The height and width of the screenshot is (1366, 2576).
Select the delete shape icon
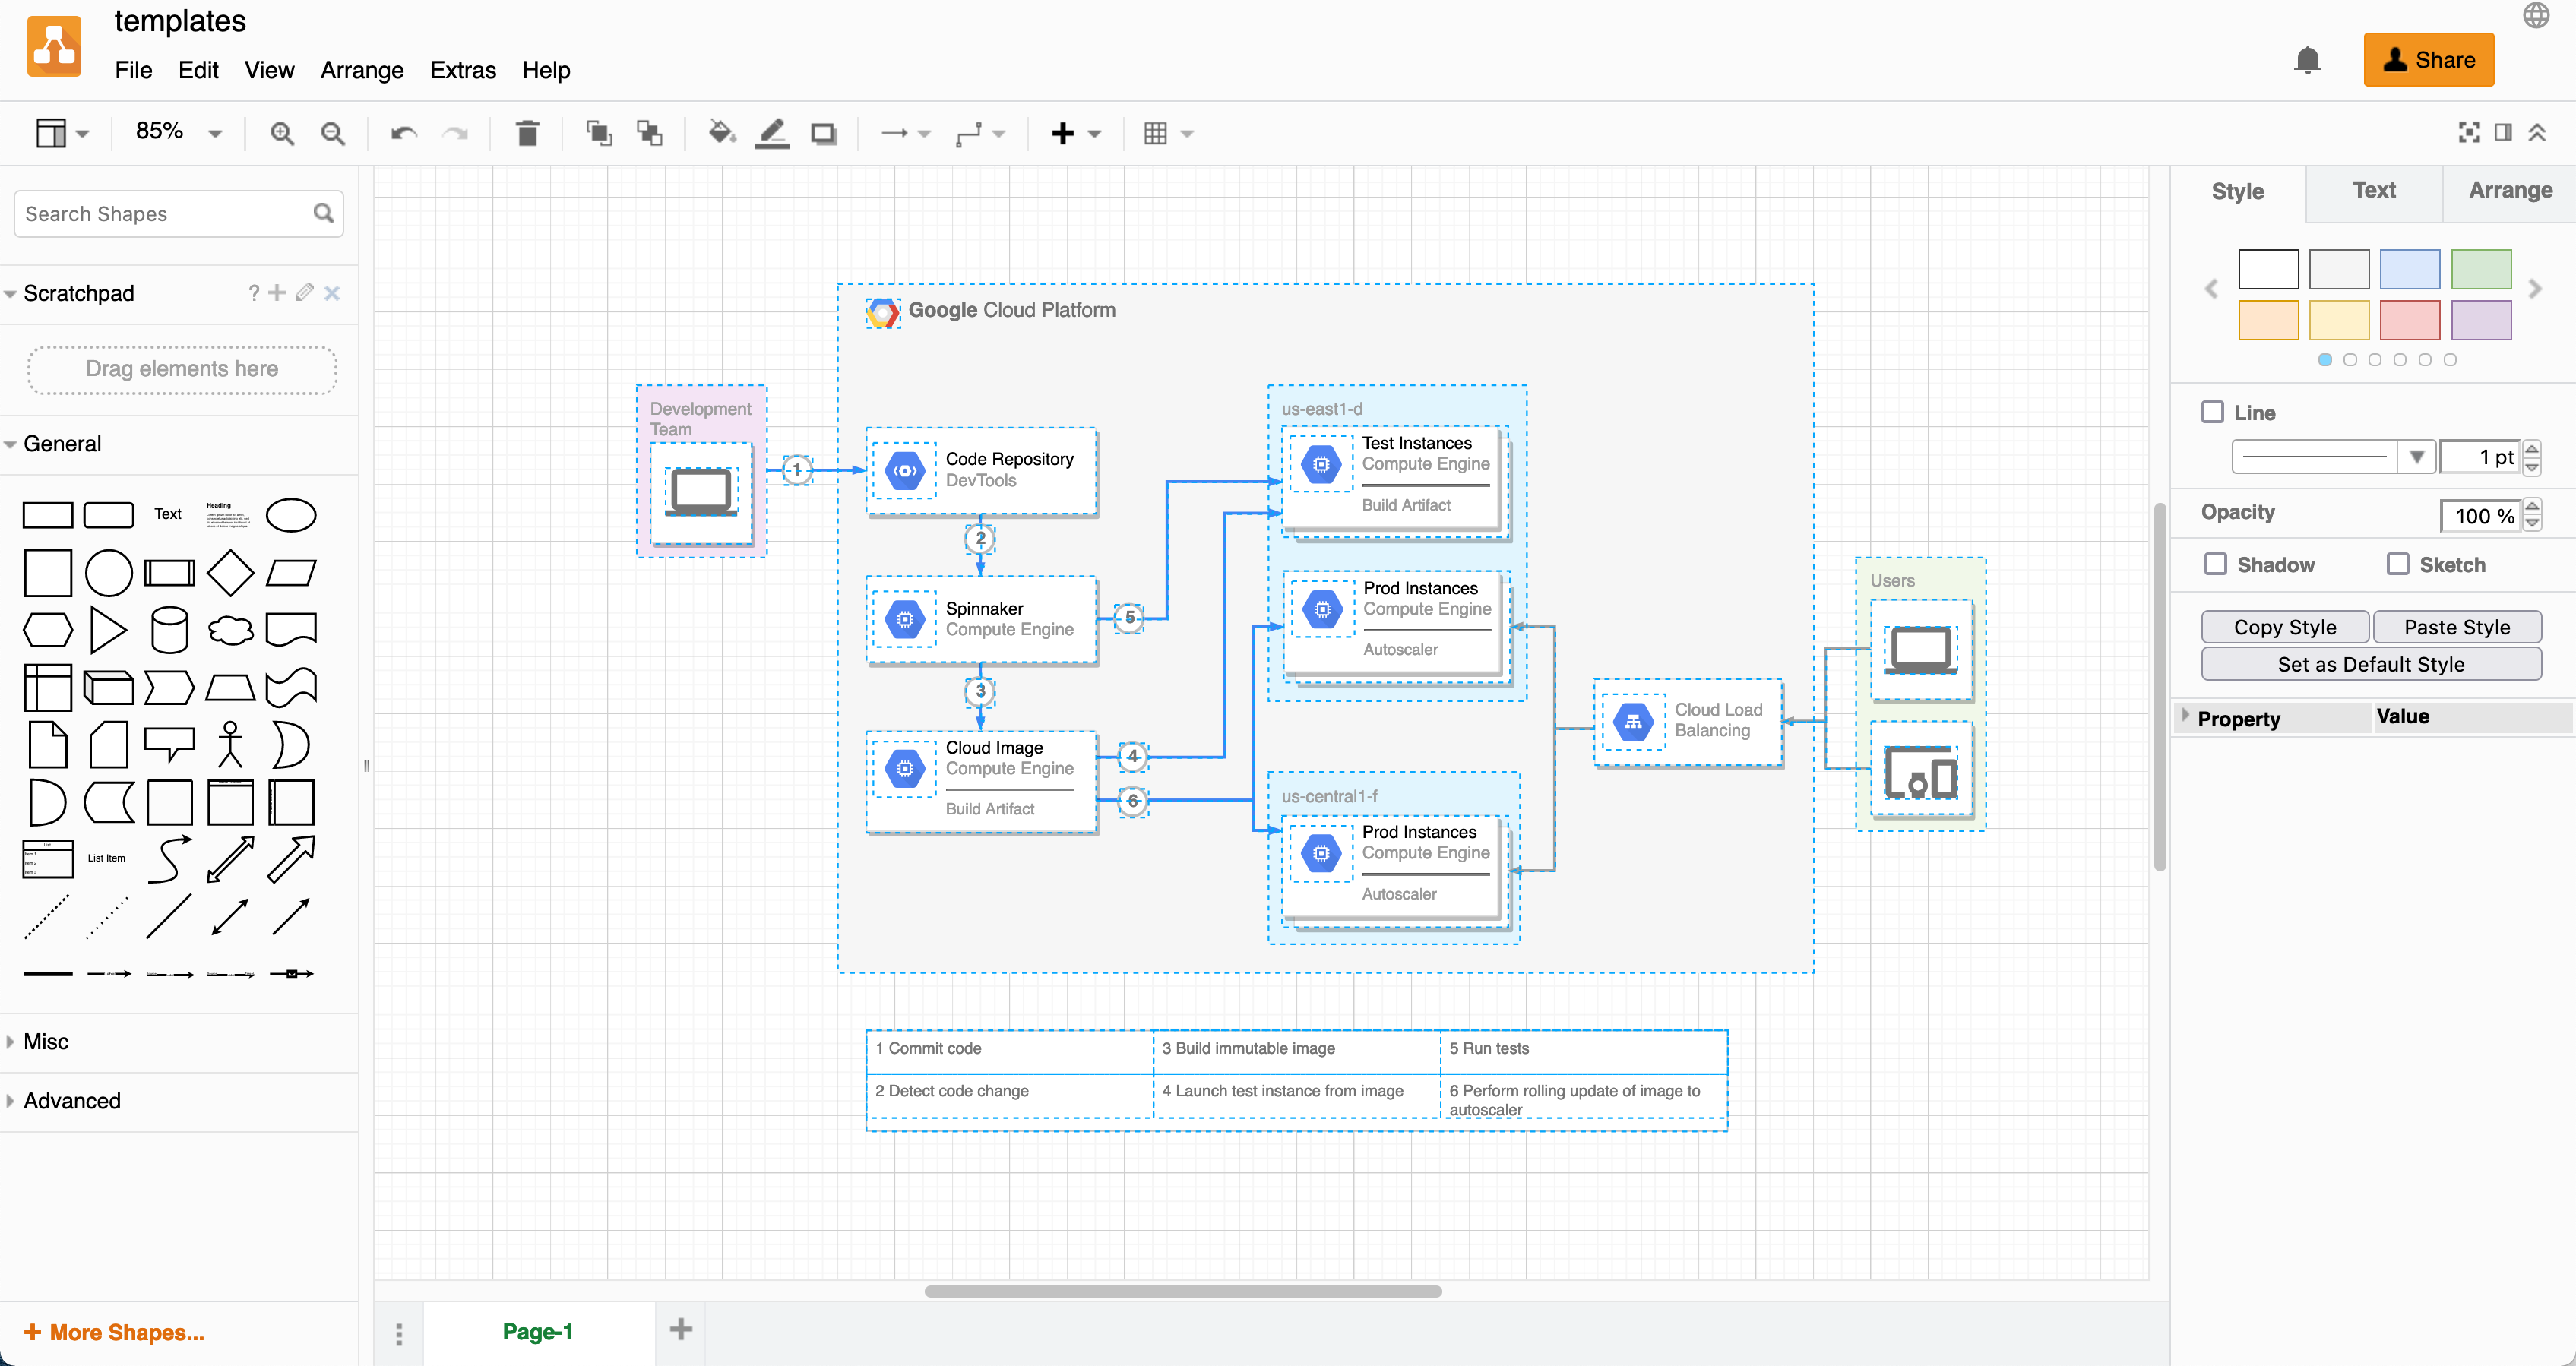point(527,131)
